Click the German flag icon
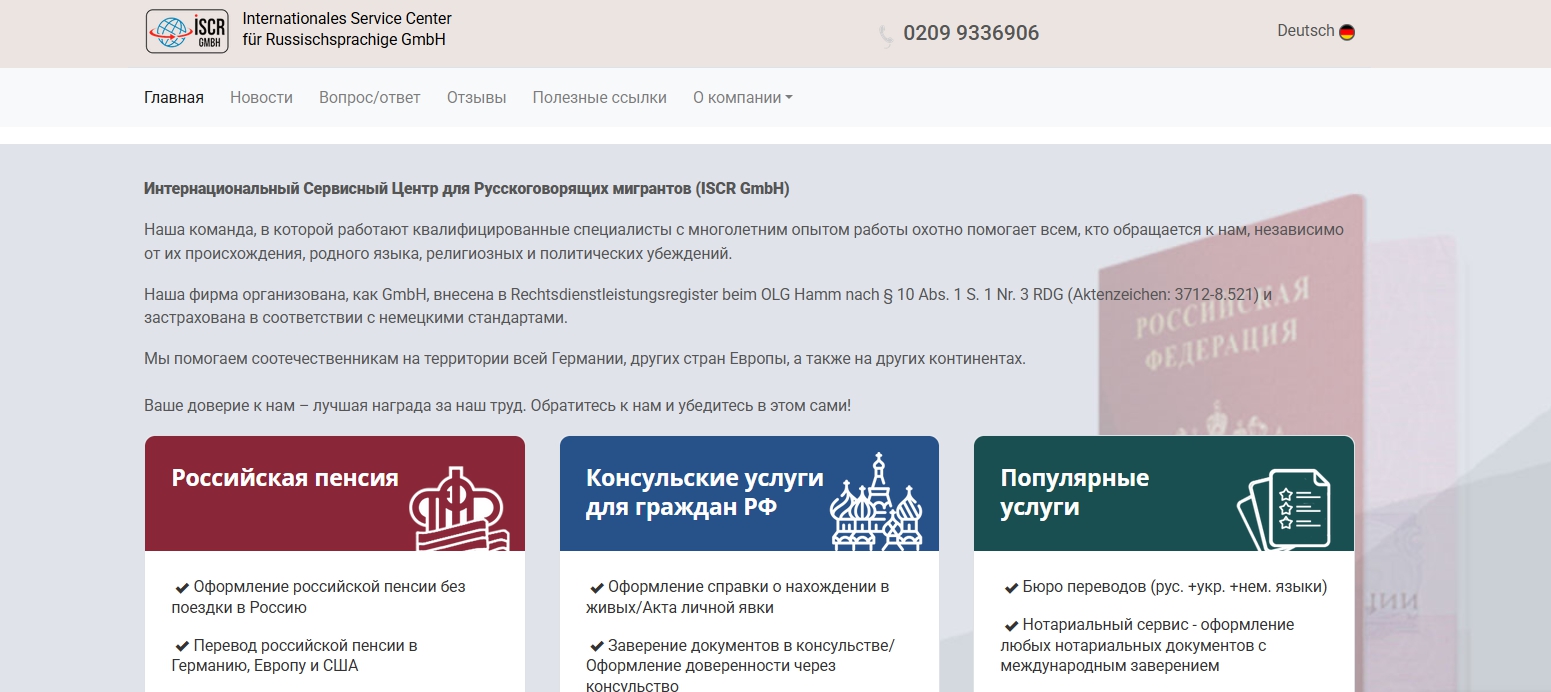Screen dimensions: 1551x692 pos(1347,32)
